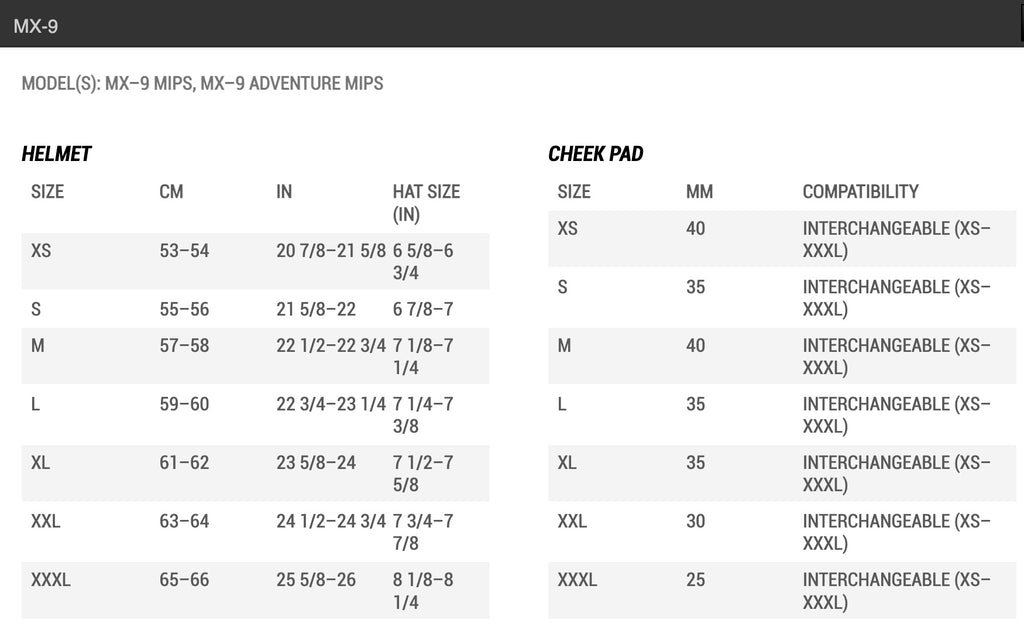Select the HELMET table heading
This screenshot has width=1024, height=637.
pos(56,154)
